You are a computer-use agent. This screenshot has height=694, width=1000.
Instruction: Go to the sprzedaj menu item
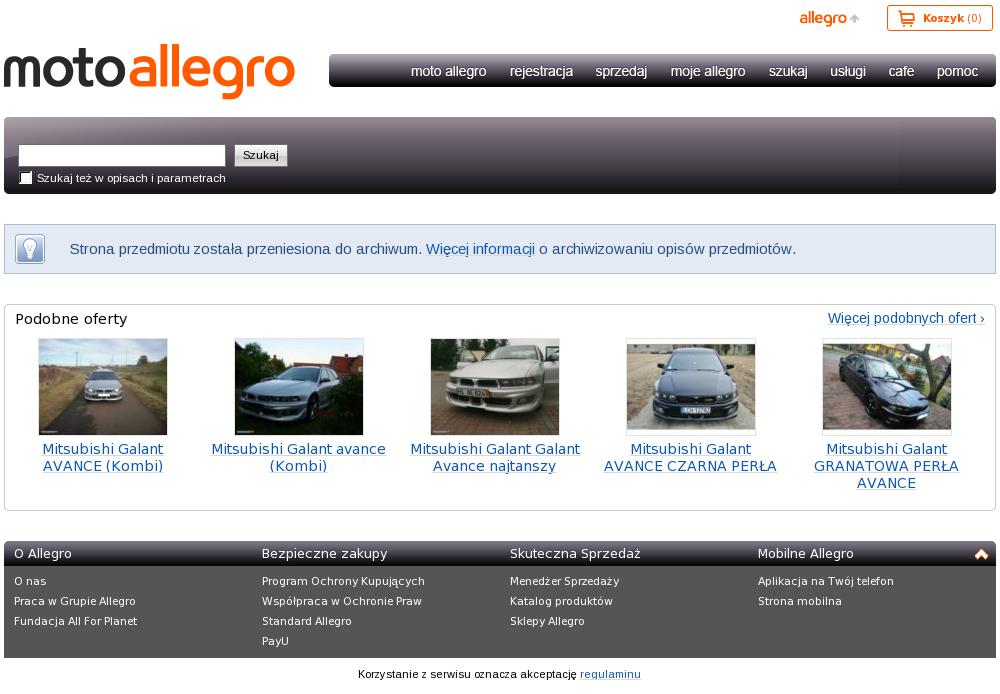(x=621, y=71)
